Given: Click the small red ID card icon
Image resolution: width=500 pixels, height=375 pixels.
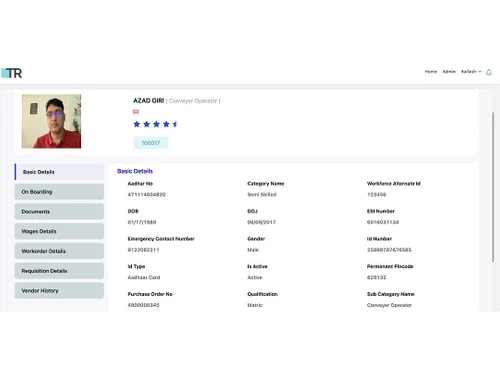Looking at the screenshot, I should [136, 112].
